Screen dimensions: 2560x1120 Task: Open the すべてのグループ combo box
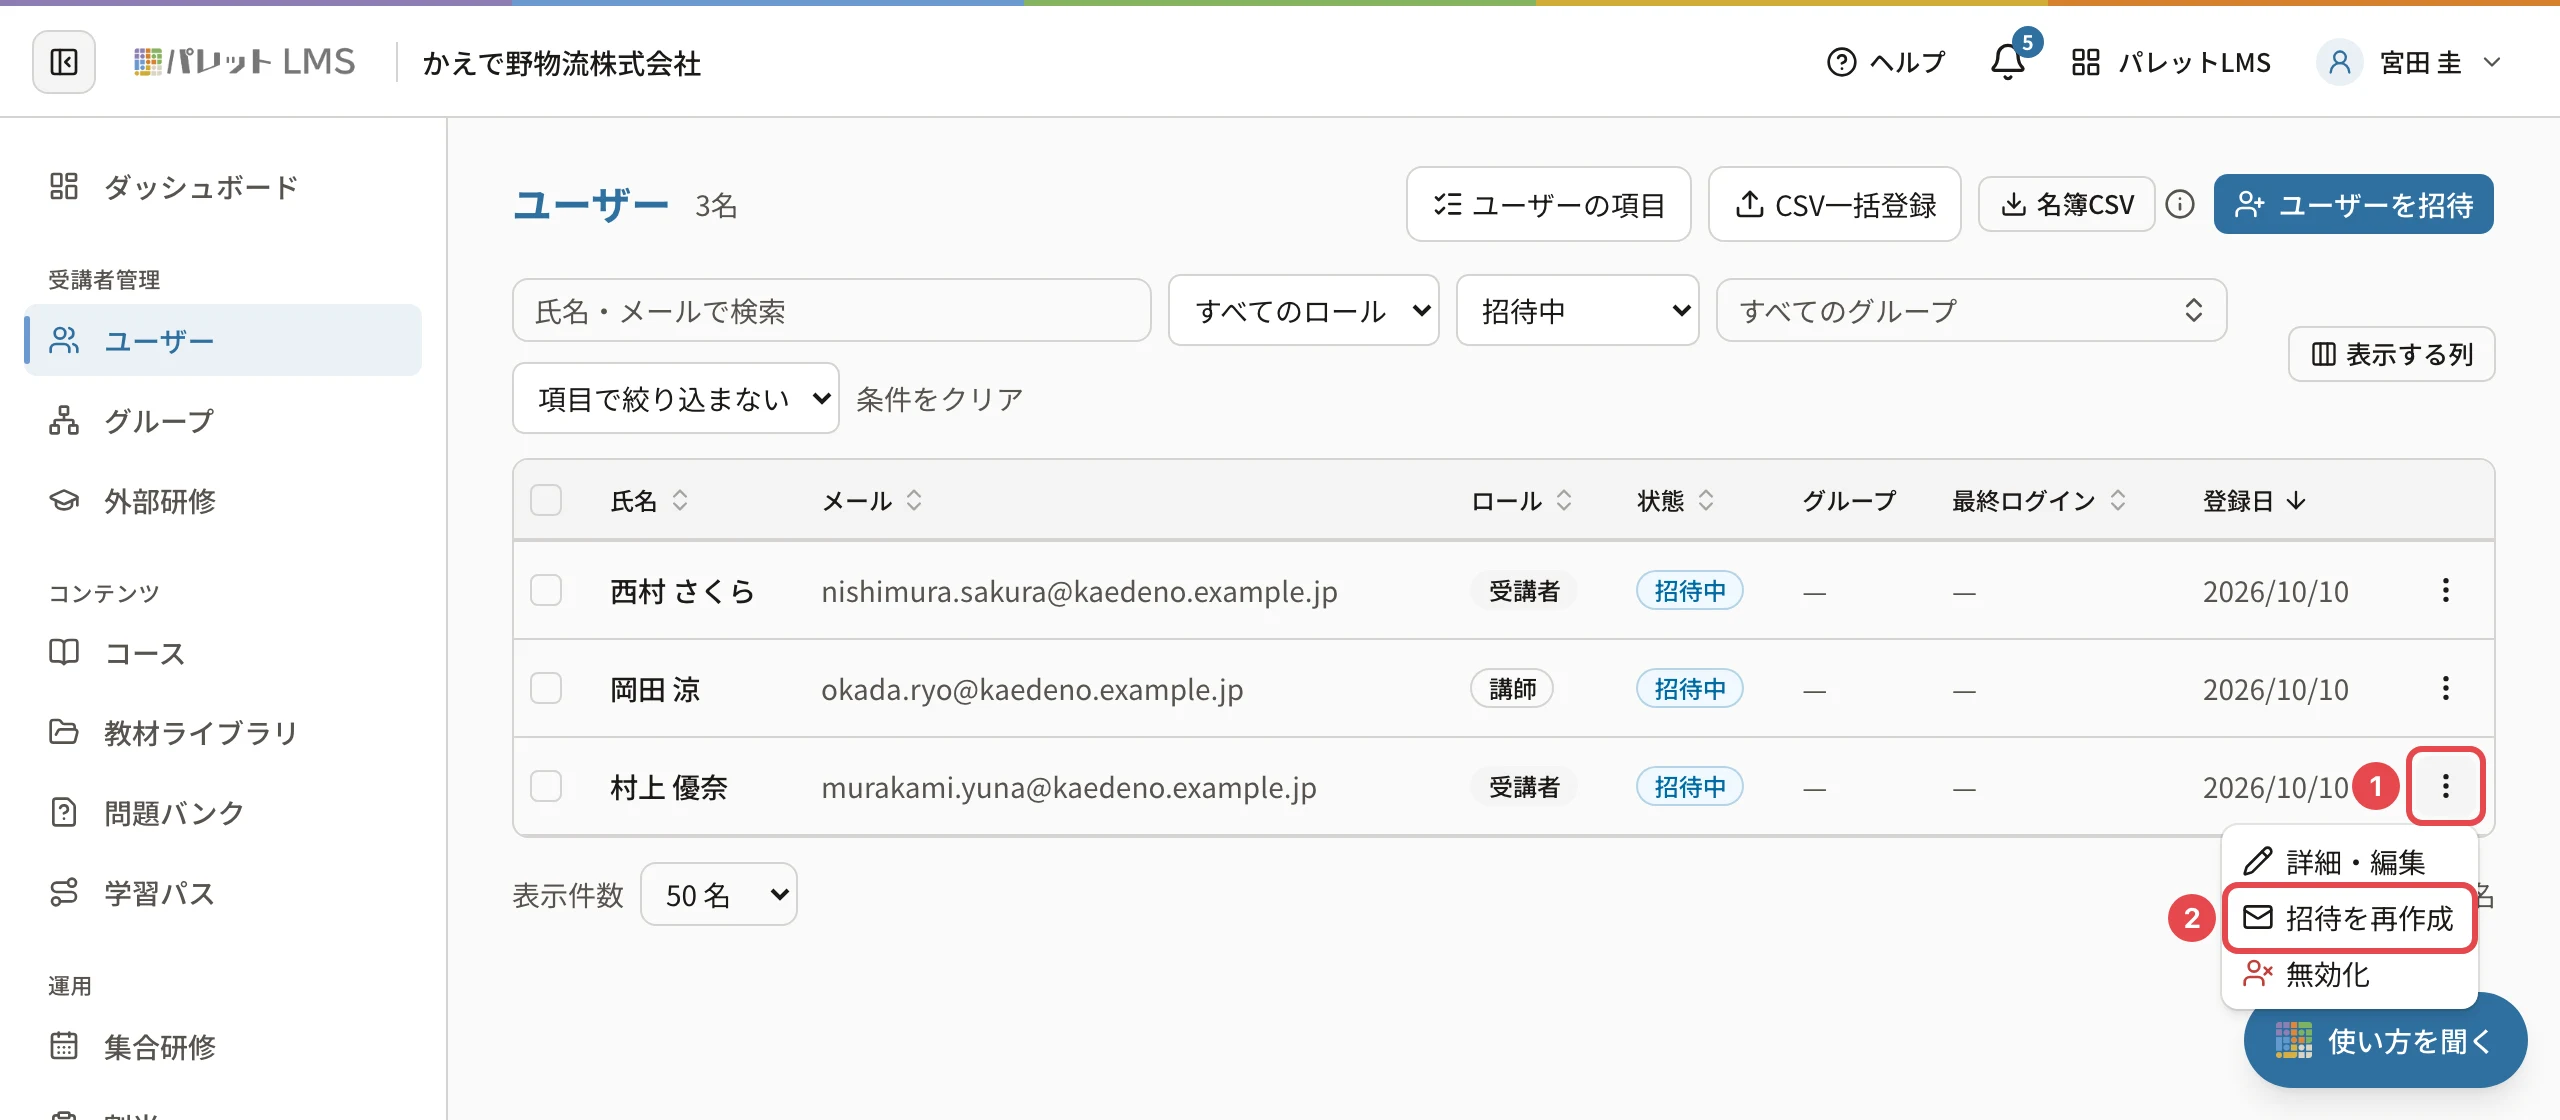pos(1971,311)
